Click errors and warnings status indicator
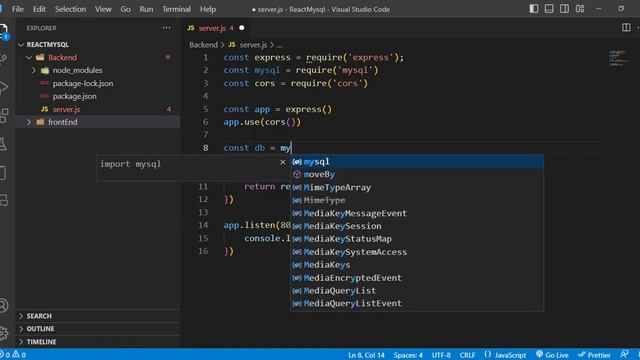Viewport: 640px width, 360px height. tap(13, 355)
